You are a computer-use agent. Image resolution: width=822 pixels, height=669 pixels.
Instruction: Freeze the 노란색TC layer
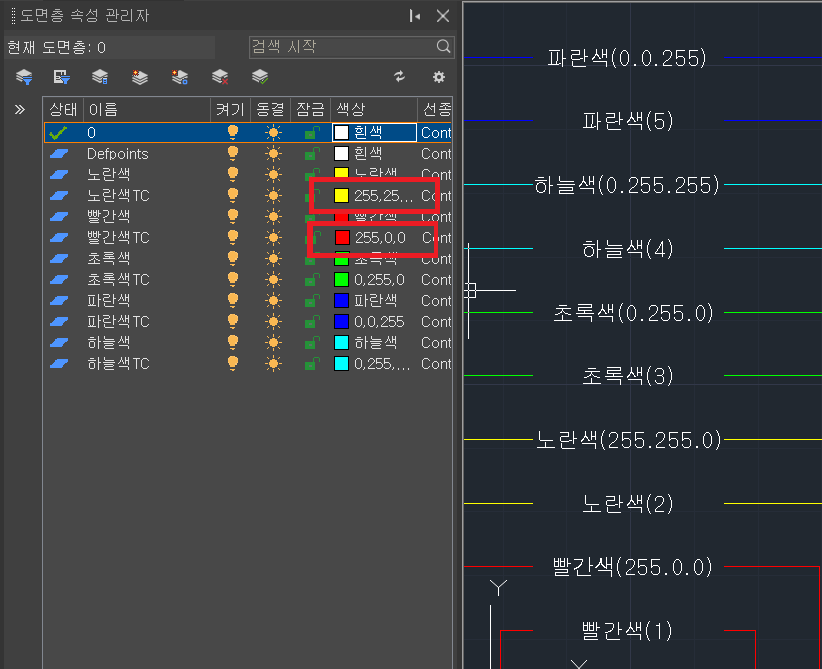[273, 196]
